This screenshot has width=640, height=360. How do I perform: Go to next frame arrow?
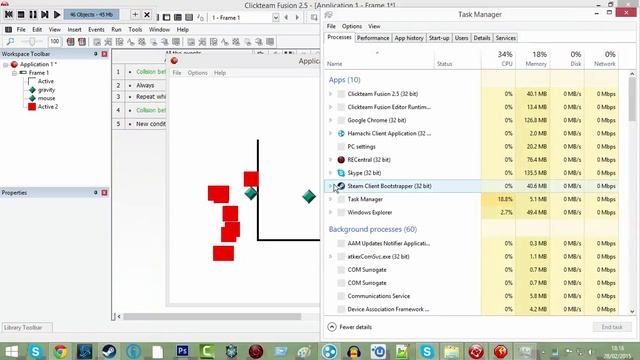click(x=297, y=18)
